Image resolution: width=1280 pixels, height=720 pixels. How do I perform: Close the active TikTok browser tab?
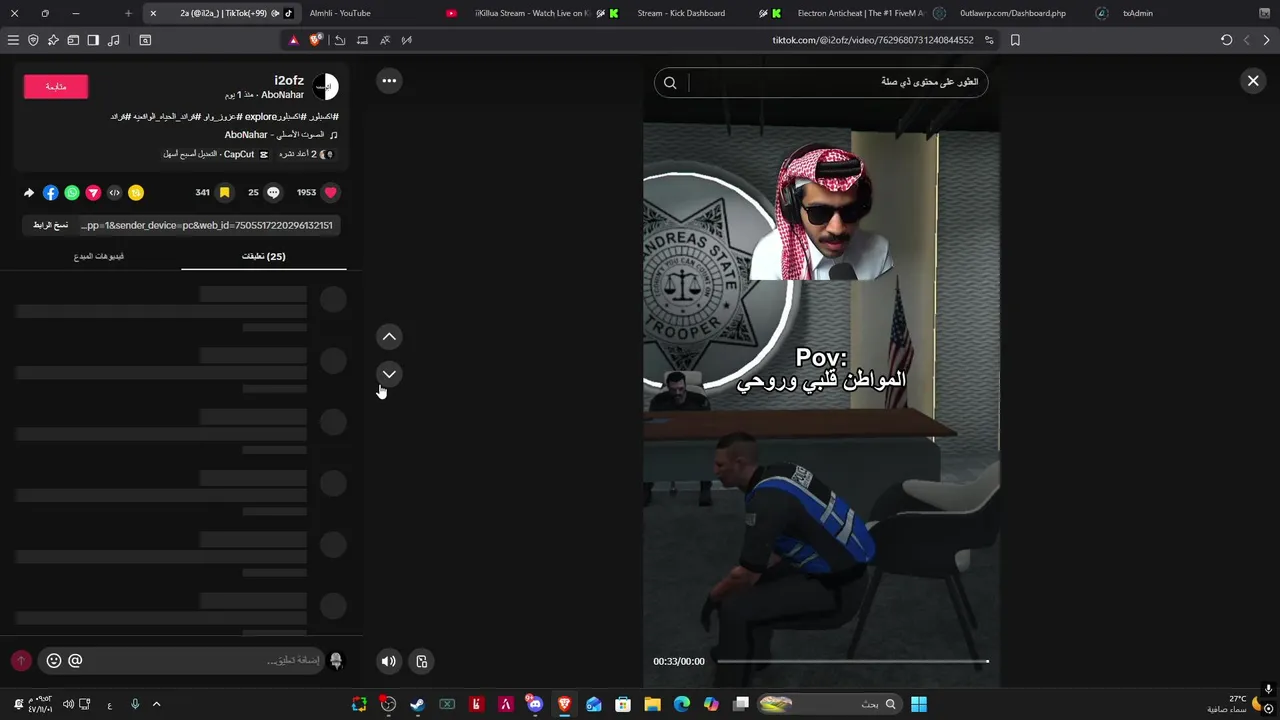pos(153,13)
